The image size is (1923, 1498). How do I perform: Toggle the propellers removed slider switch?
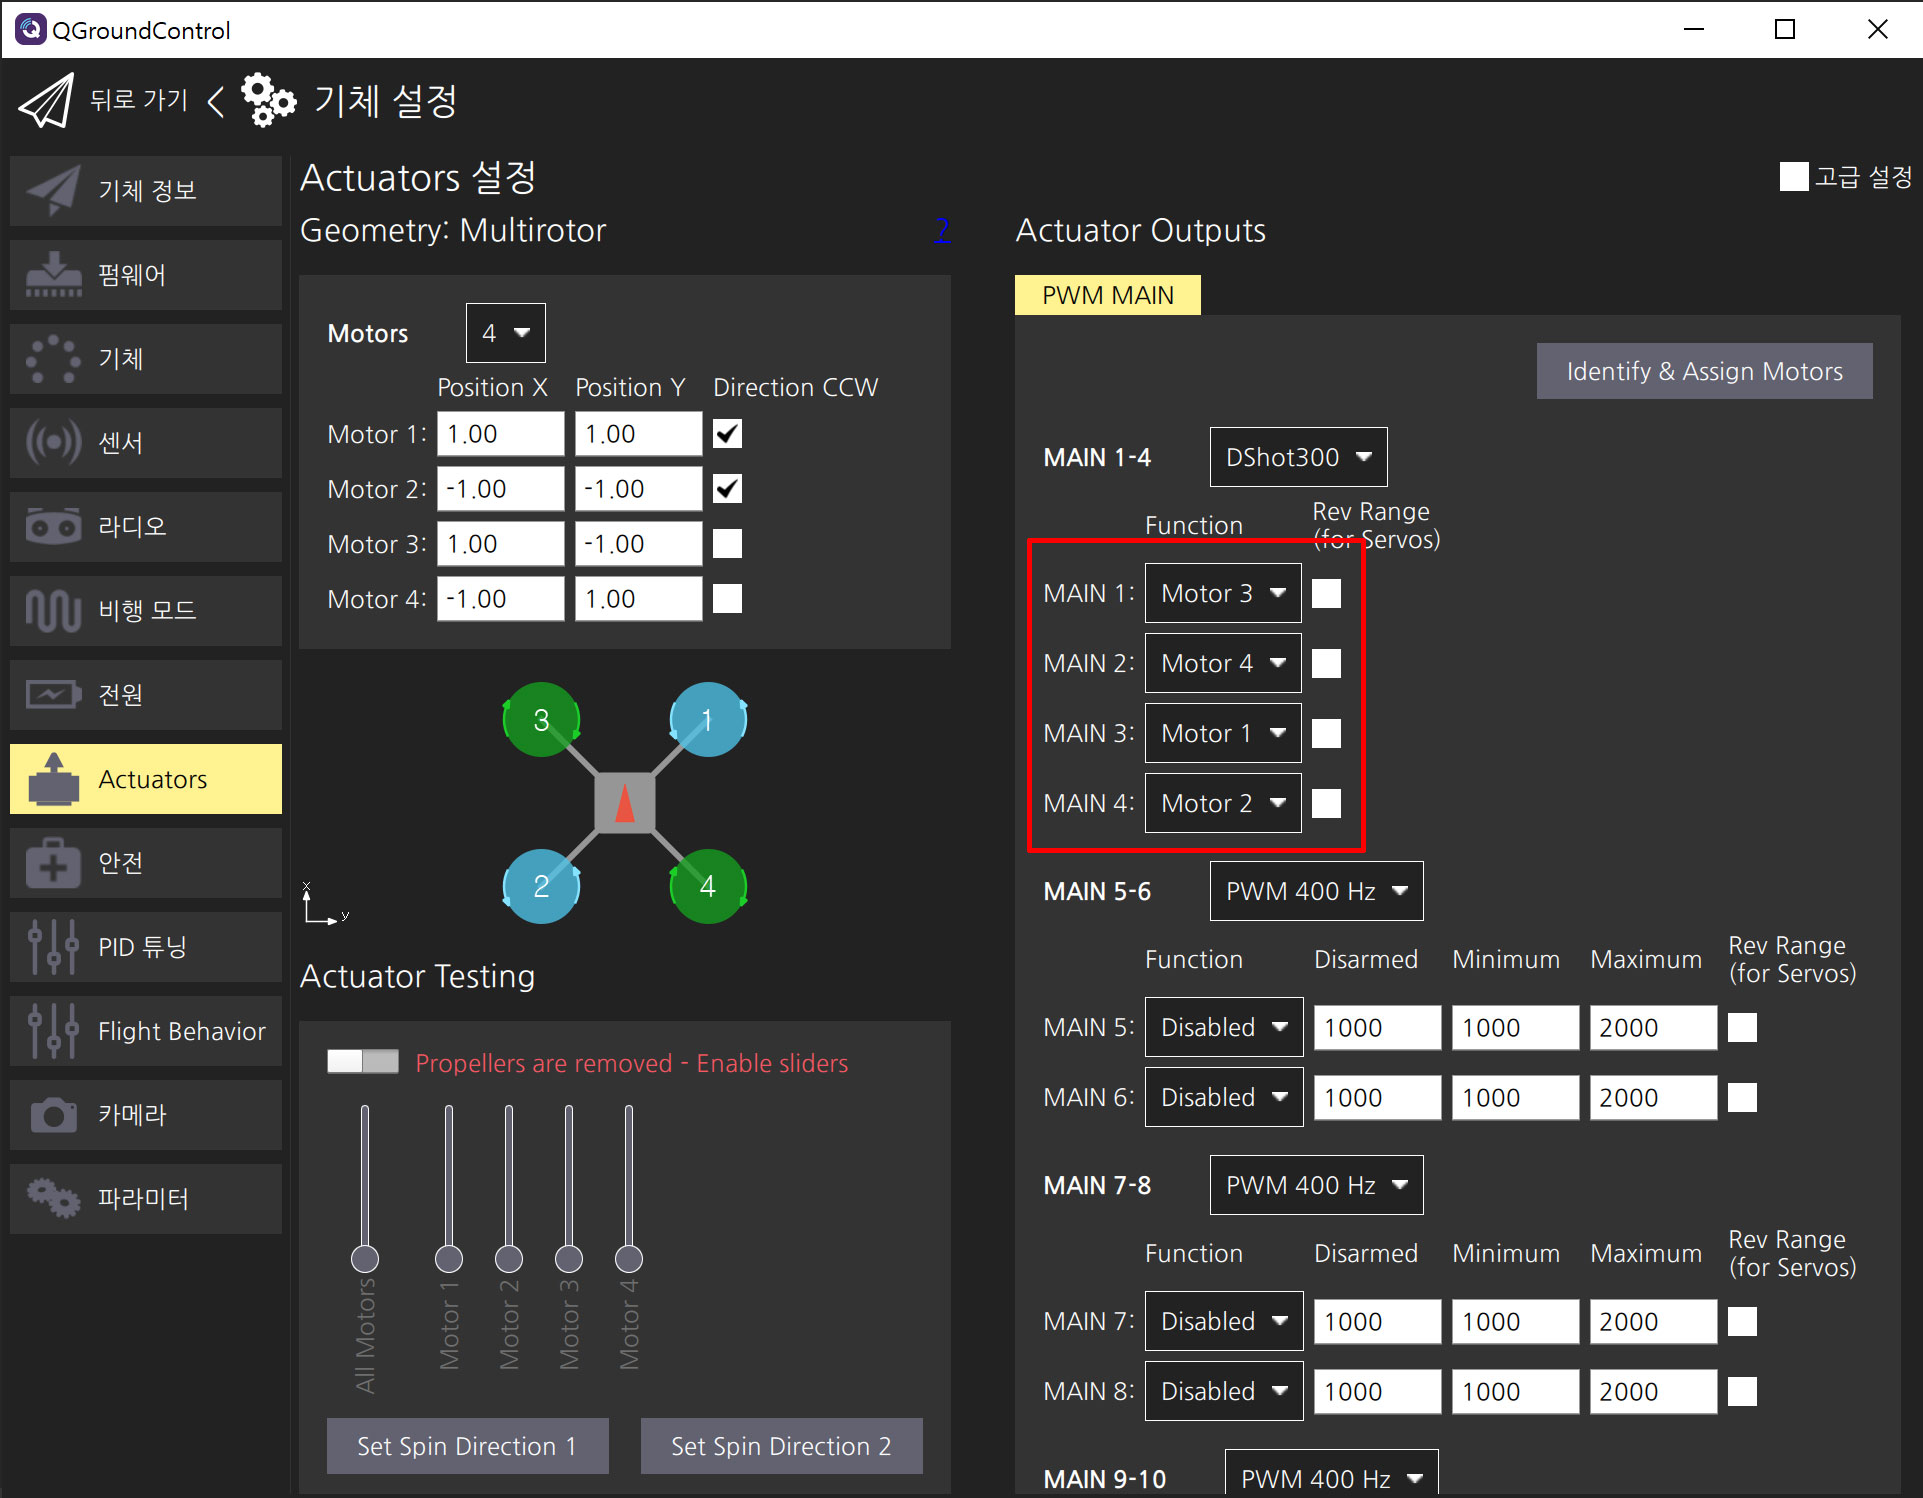362,1062
